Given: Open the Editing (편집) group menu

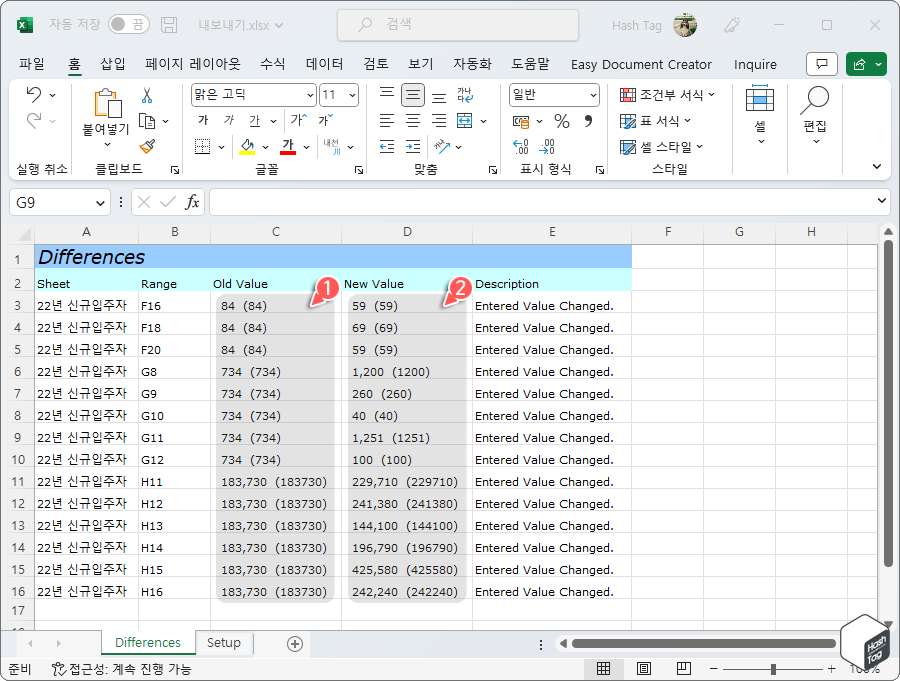Looking at the screenshot, I should (x=815, y=115).
